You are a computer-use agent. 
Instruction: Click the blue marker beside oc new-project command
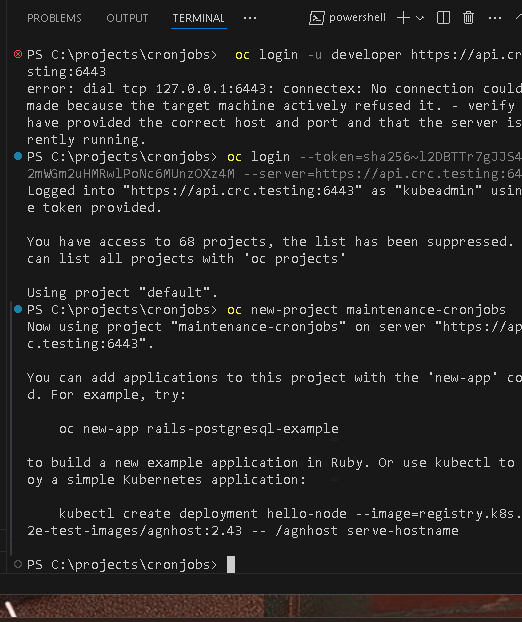pos(18,309)
